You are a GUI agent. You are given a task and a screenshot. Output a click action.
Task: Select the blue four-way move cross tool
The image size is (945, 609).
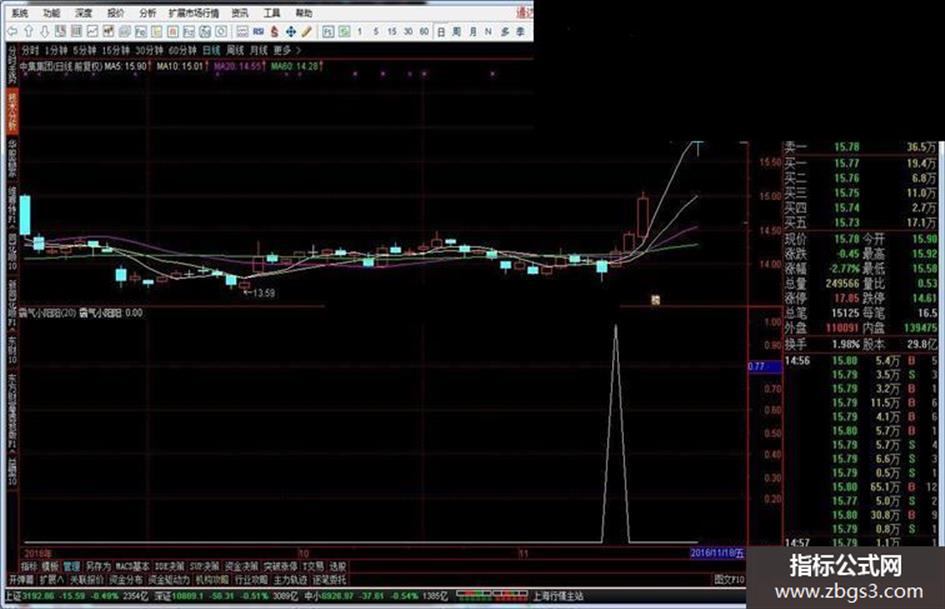[290, 31]
